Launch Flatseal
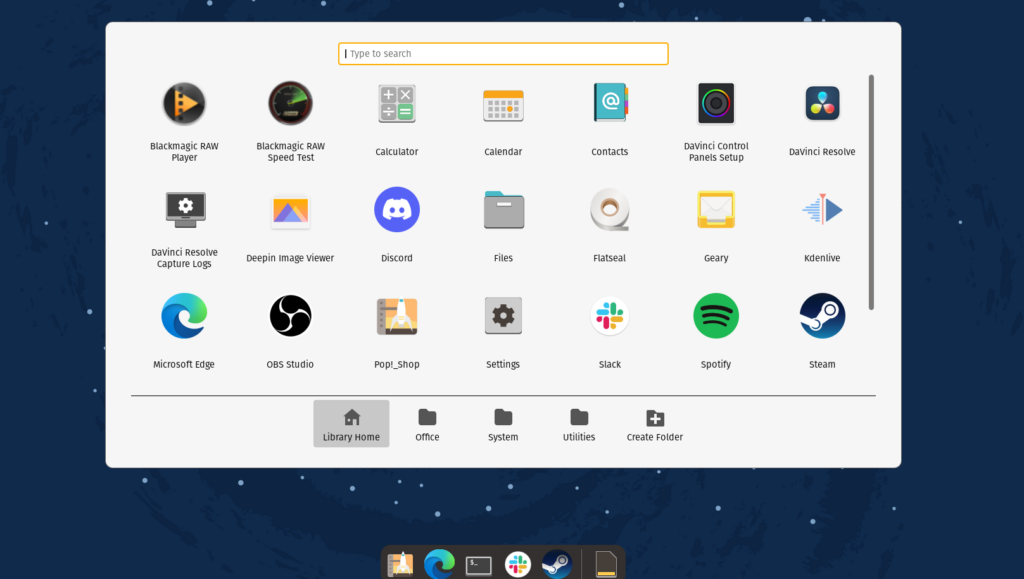The height and width of the screenshot is (579, 1024). tap(610, 210)
